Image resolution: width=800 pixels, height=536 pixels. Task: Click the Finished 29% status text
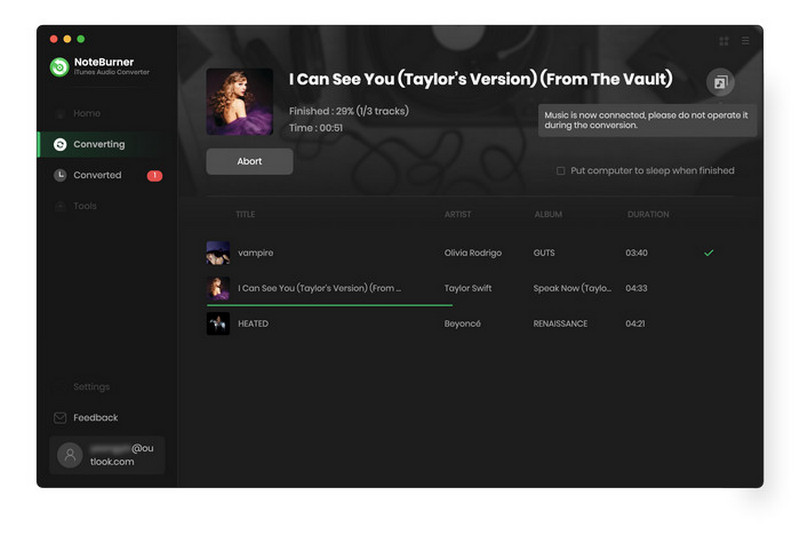348,111
